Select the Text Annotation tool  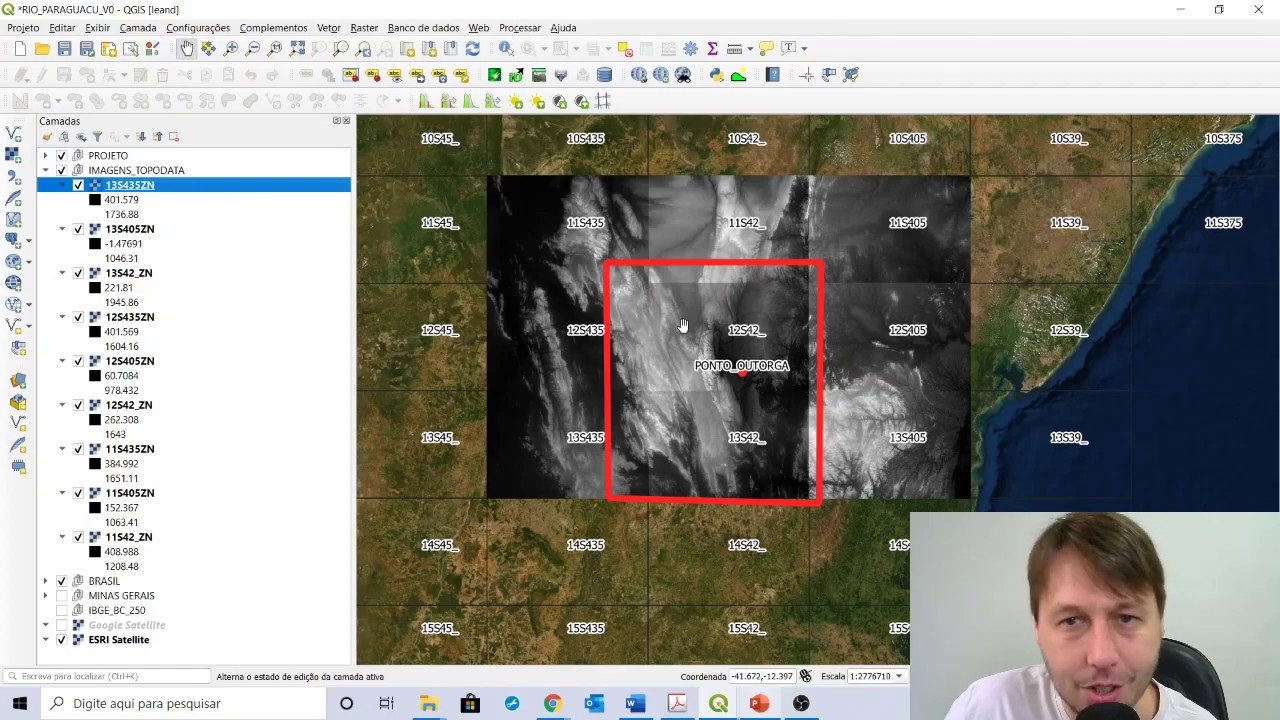point(788,47)
